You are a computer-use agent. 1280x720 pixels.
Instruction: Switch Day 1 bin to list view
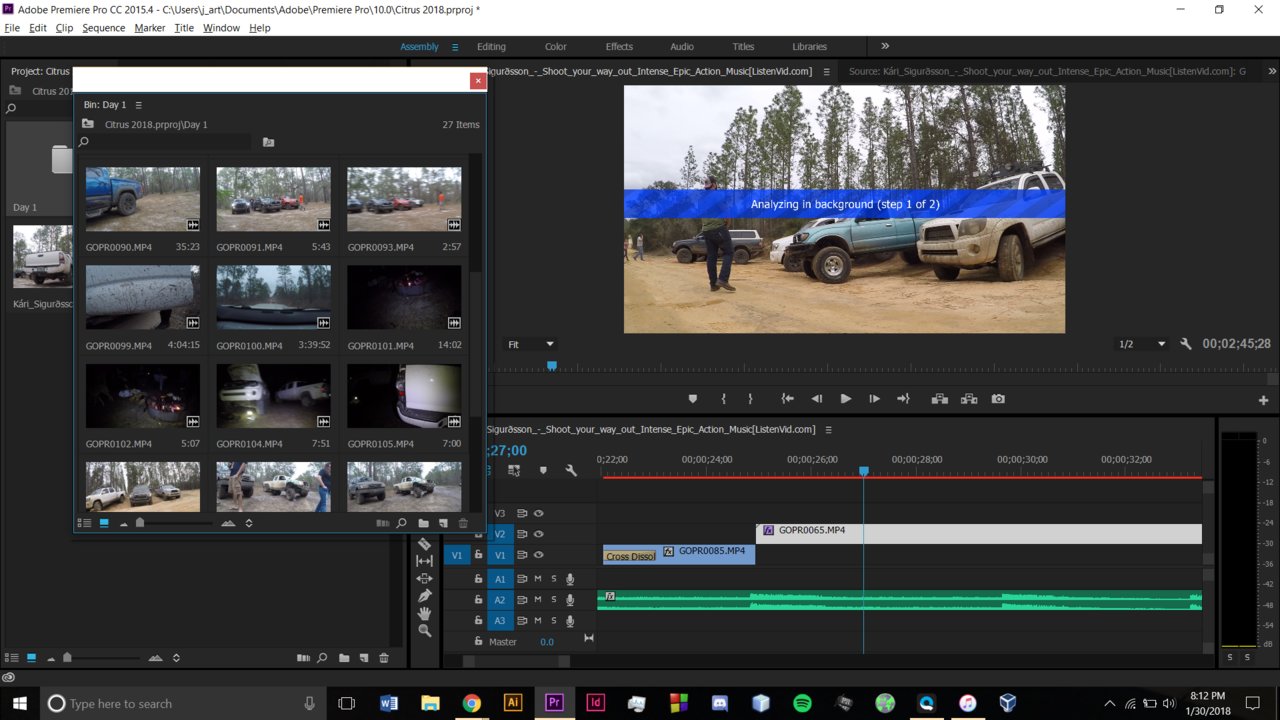pyautogui.click(x=85, y=523)
